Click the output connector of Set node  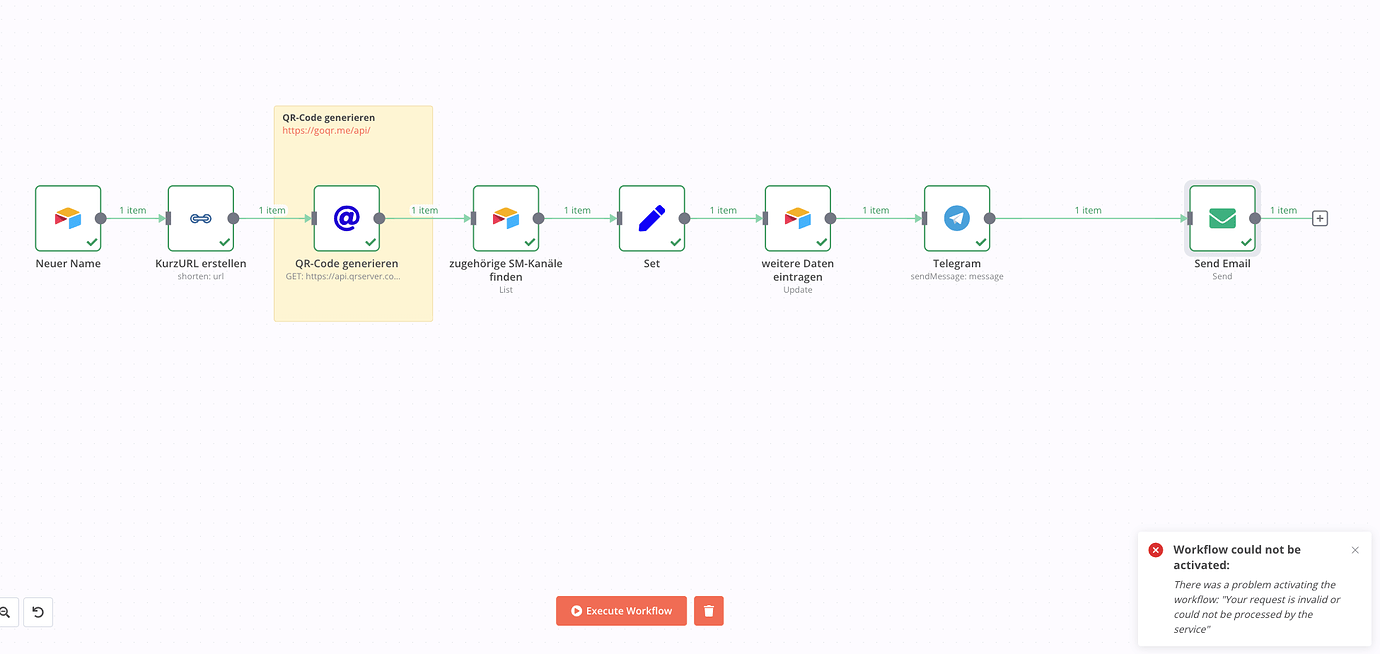pos(684,218)
